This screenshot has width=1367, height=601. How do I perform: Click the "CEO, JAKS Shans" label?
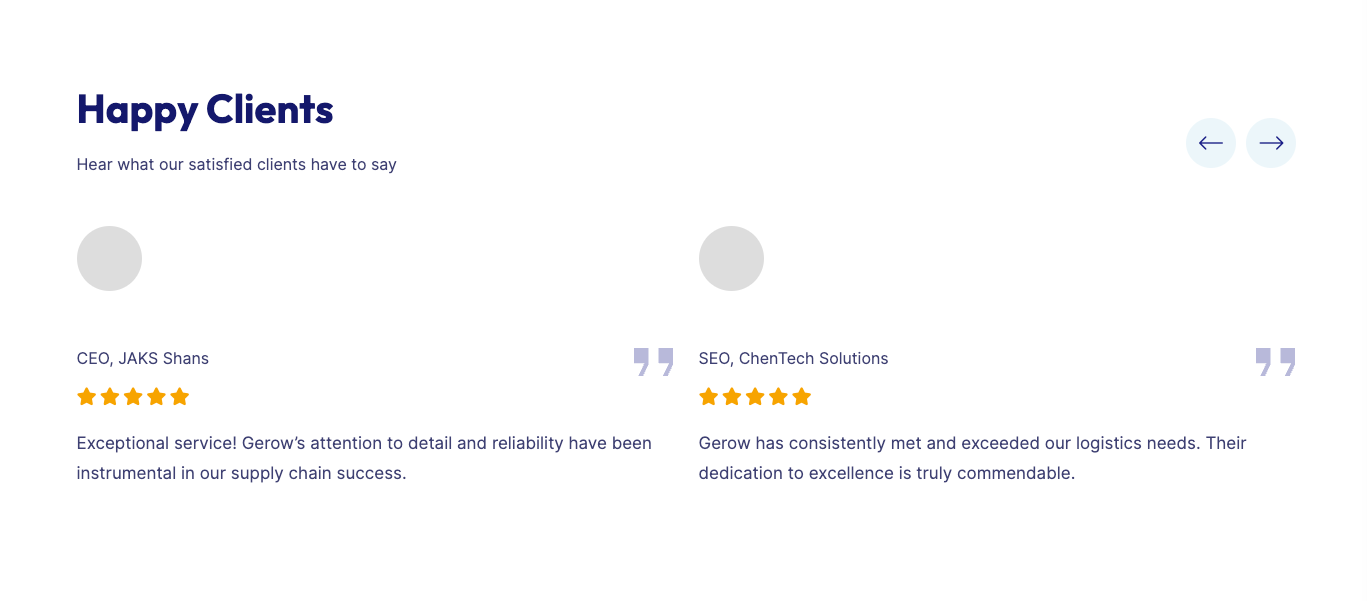tap(143, 358)
